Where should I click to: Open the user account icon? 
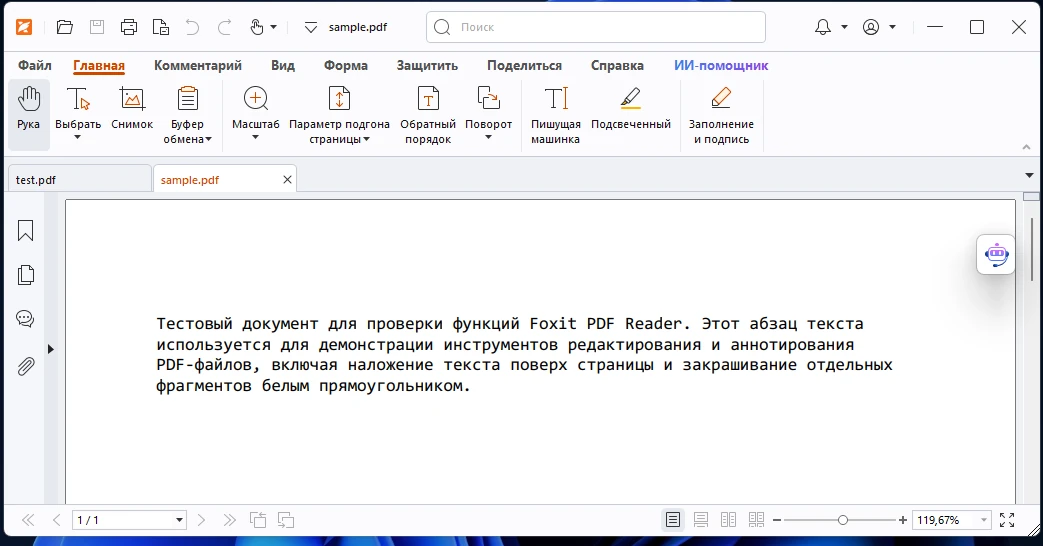[x=871, y=27]
